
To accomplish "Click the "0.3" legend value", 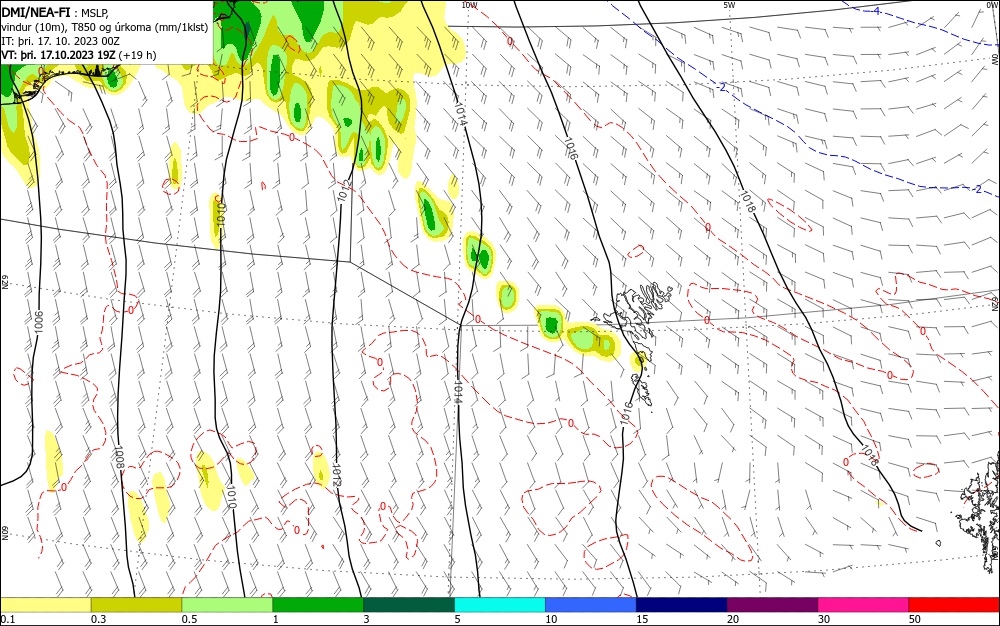I will point(98,619).
